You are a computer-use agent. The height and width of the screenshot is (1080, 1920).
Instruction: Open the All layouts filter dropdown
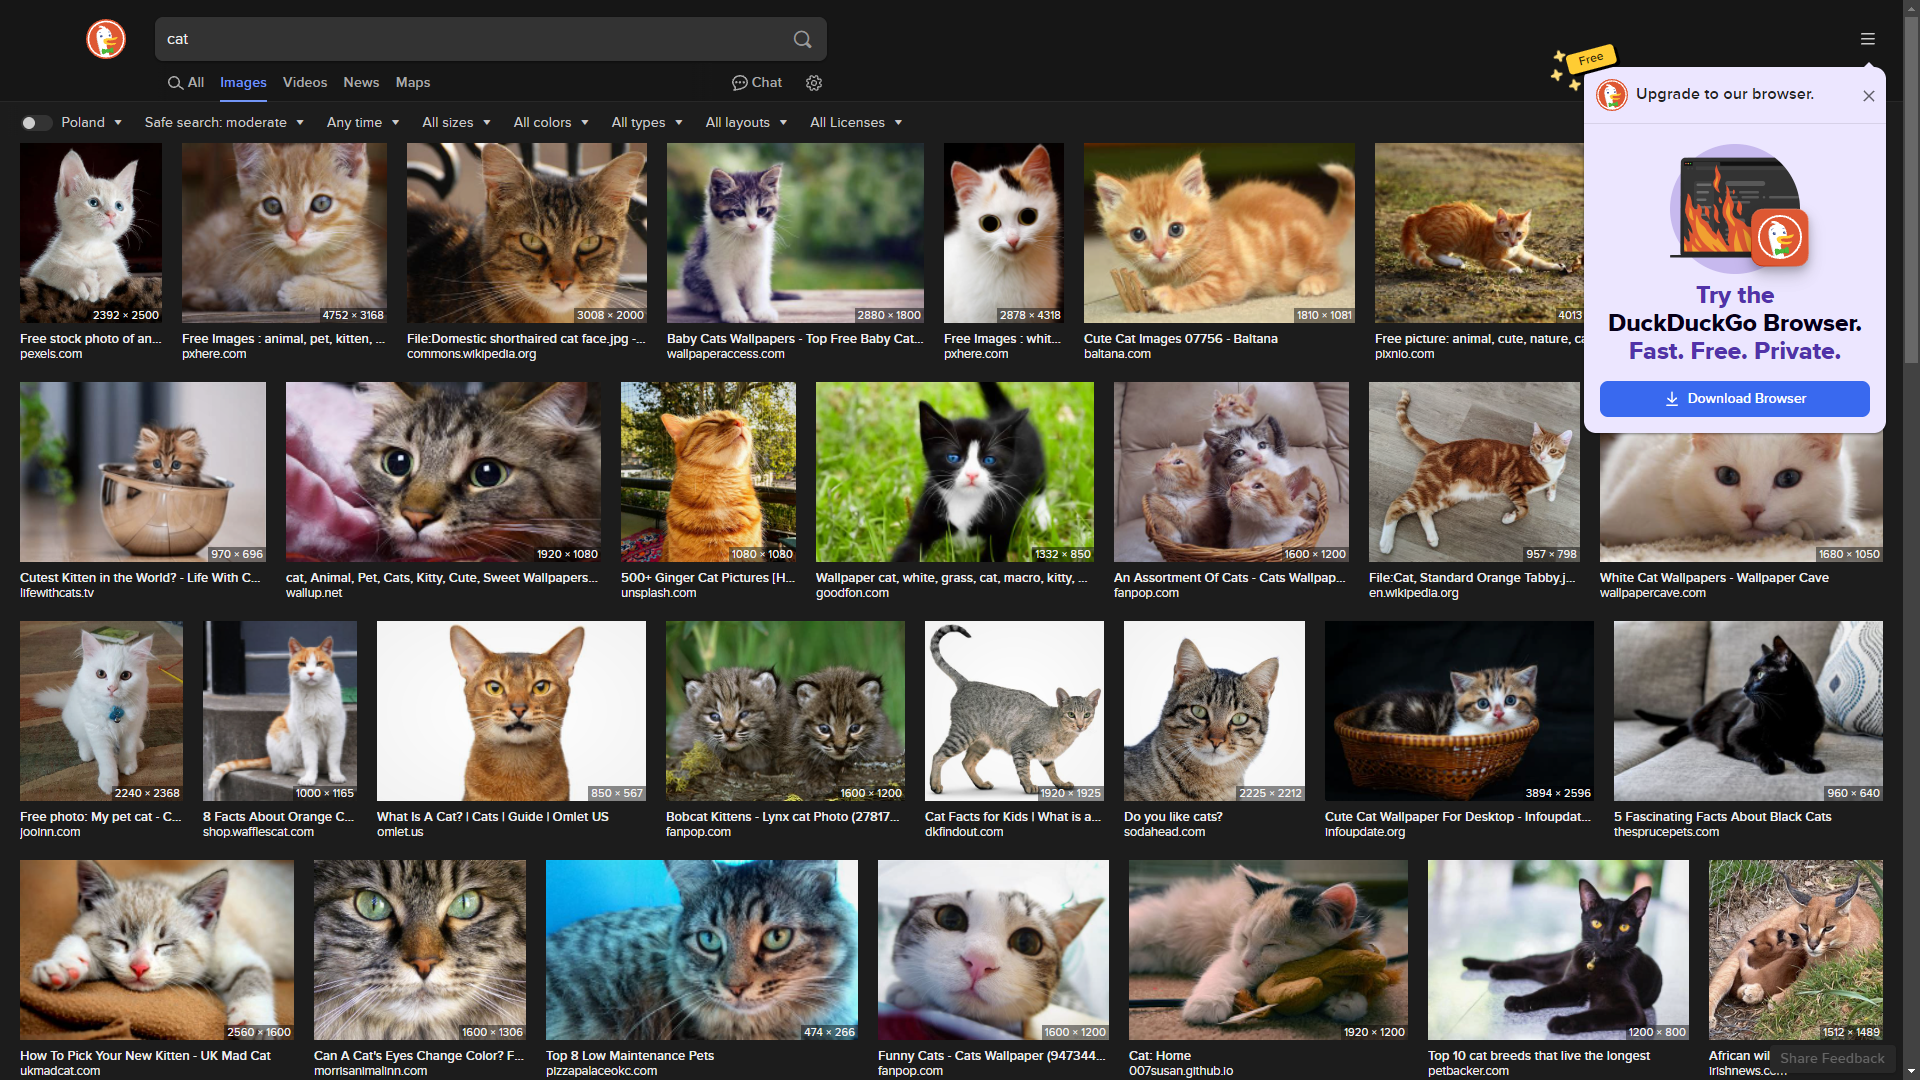point(745,123)
